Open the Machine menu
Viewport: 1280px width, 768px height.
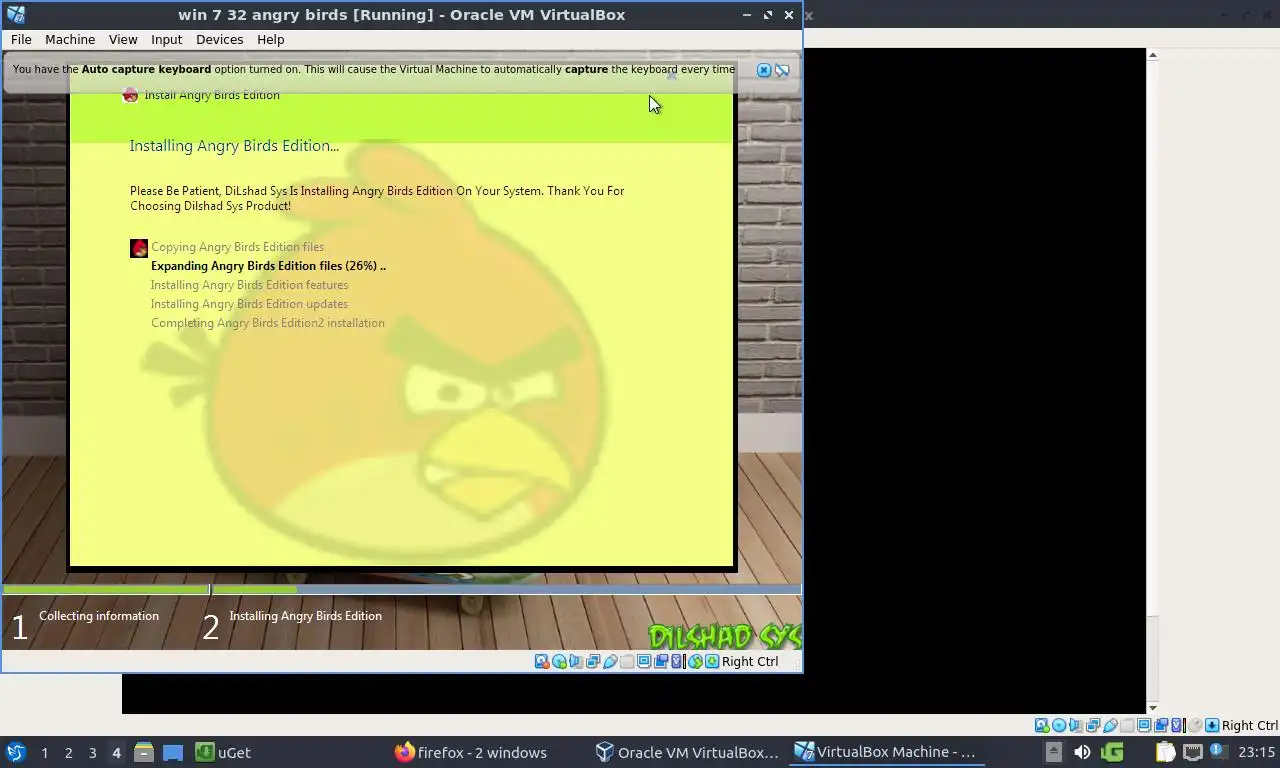pyautogui.click(x=70, y=39)
